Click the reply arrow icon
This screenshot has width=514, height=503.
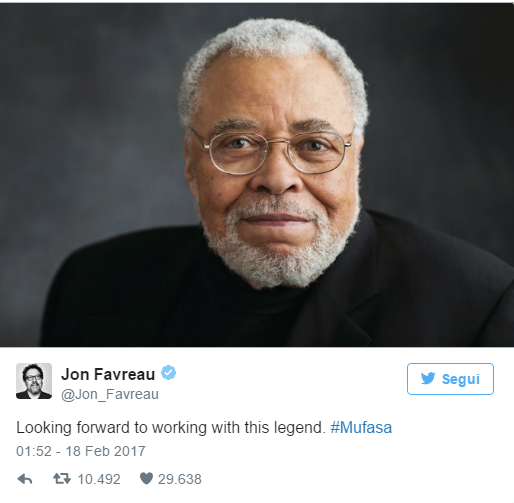click(x=25, y=479)
